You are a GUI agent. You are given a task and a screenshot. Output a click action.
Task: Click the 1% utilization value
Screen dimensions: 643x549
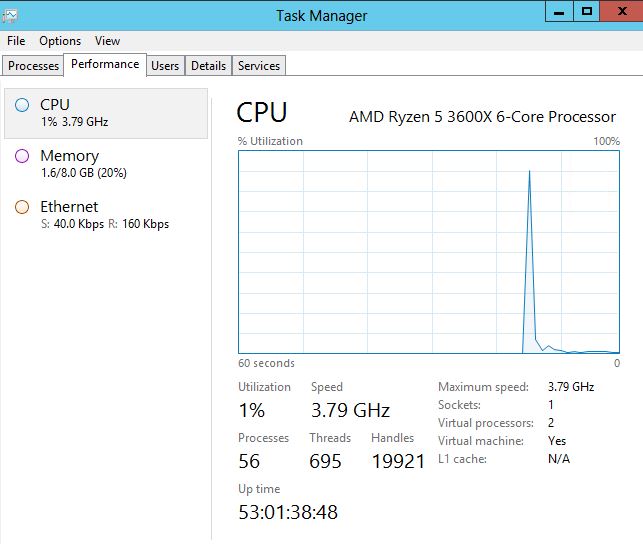(x=252, y=410)
